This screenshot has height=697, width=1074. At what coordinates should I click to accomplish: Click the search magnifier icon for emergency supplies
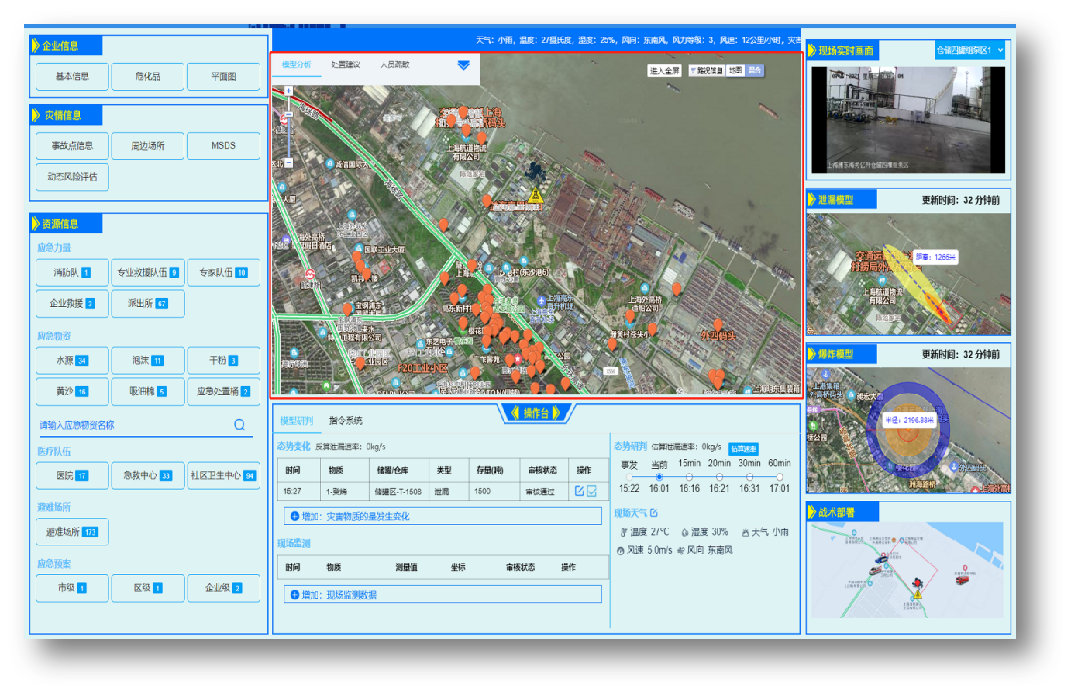(240, 425)
